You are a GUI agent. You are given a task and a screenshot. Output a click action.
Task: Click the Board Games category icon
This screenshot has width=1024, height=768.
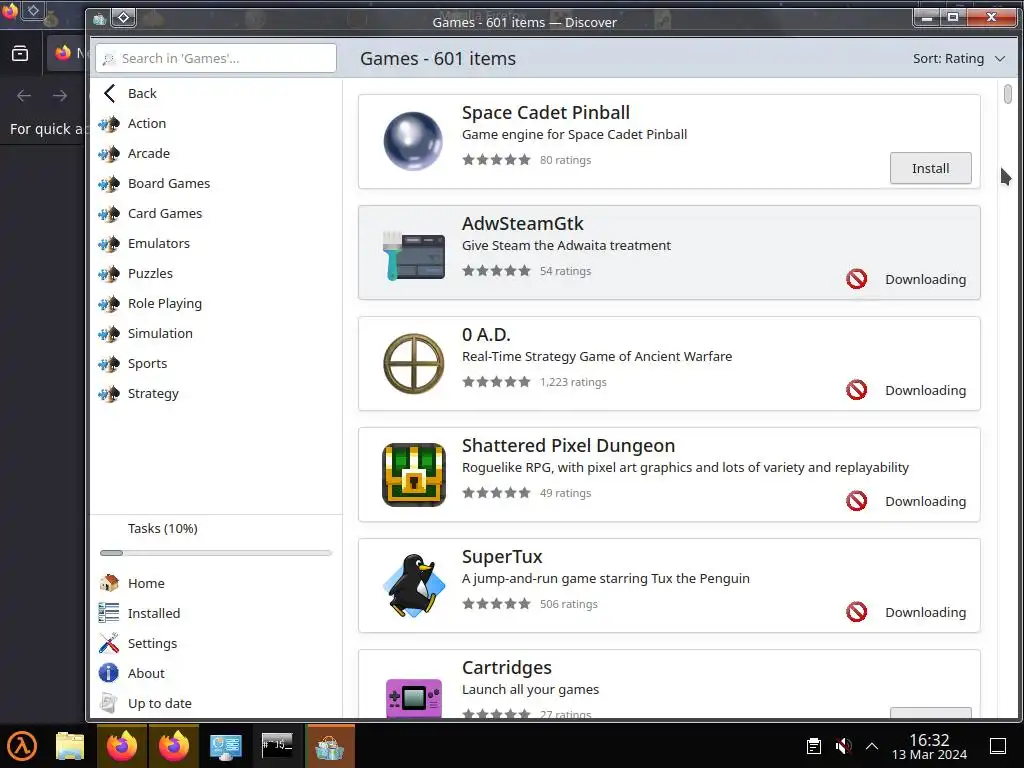tap(109, 184)
